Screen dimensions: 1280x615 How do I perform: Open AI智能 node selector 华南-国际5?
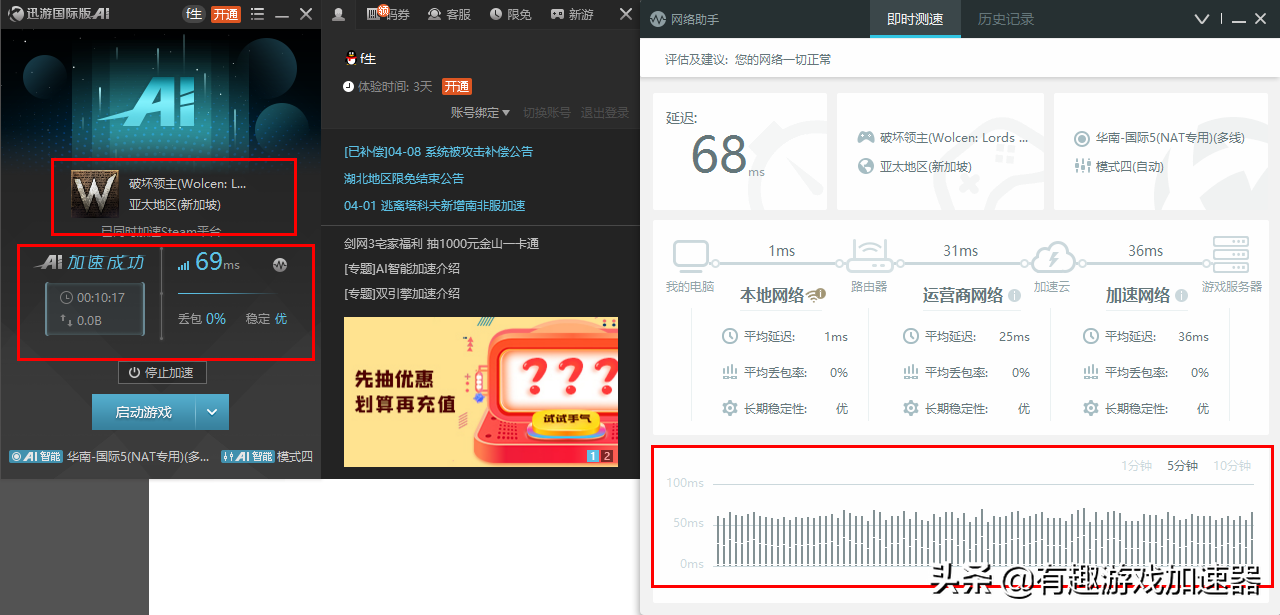click(110, 457)
